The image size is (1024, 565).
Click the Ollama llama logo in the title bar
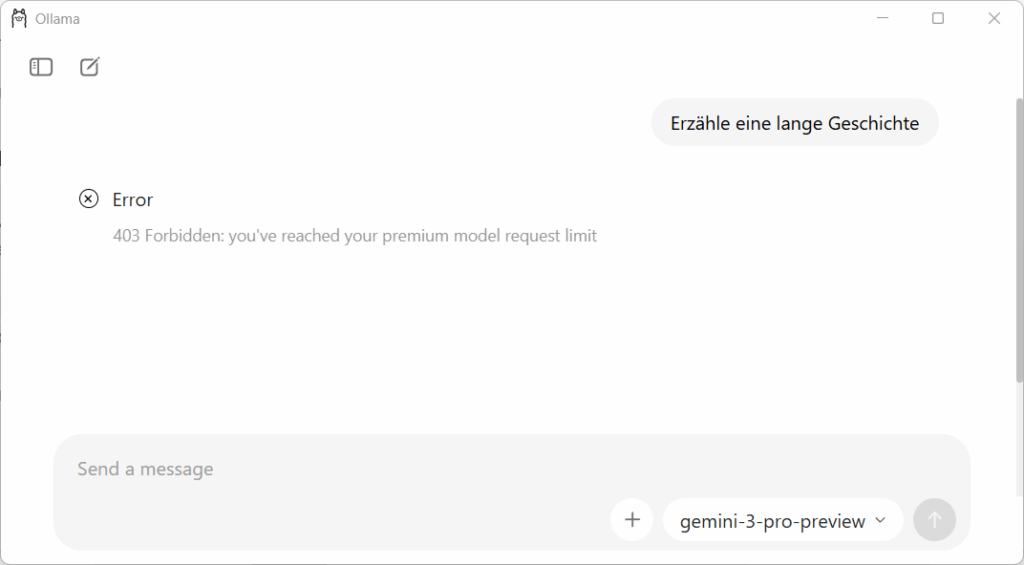tap(19, 18)
